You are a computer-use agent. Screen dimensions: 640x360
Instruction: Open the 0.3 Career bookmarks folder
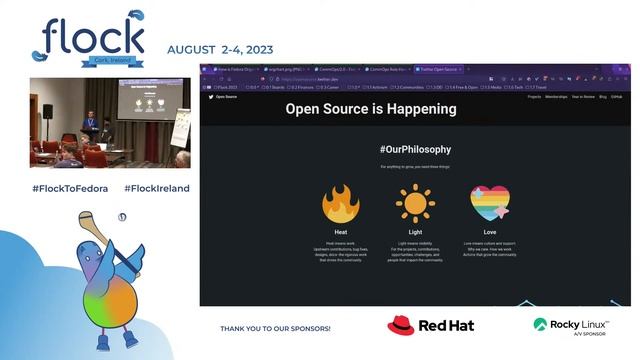(327, 87)
